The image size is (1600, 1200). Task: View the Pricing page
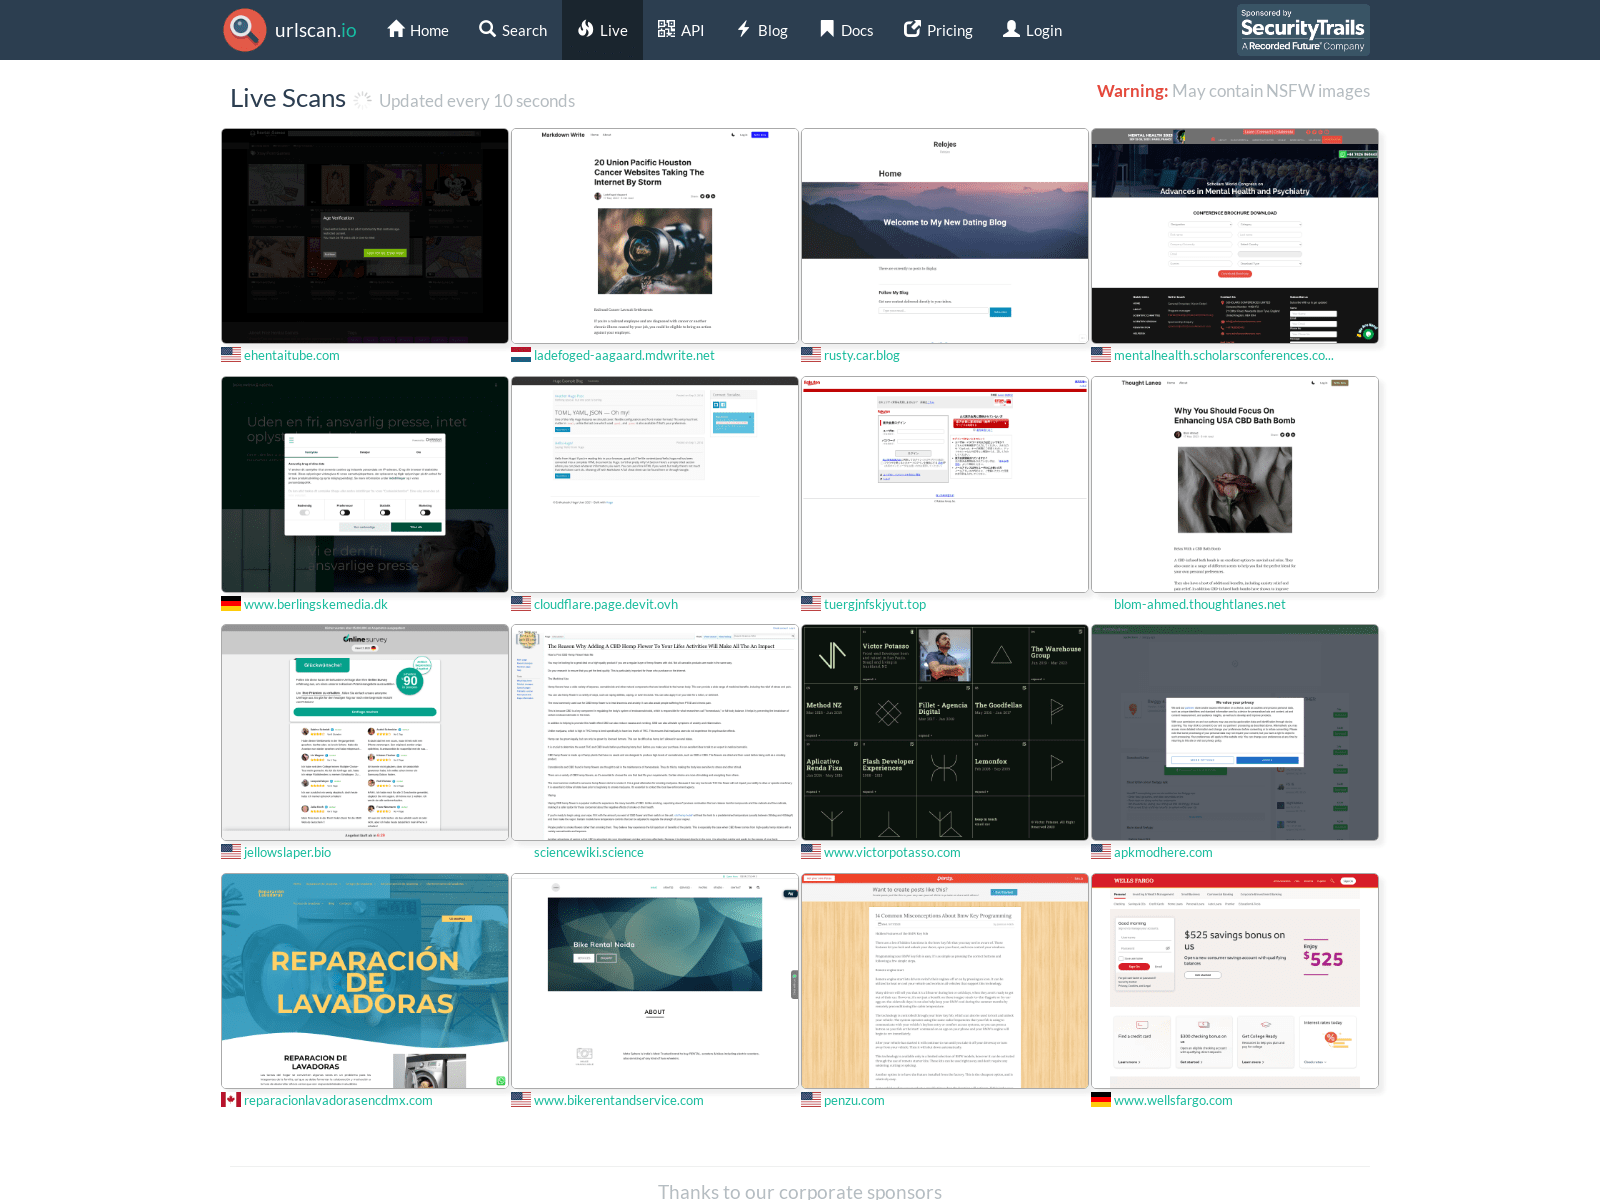coord(938,30)
